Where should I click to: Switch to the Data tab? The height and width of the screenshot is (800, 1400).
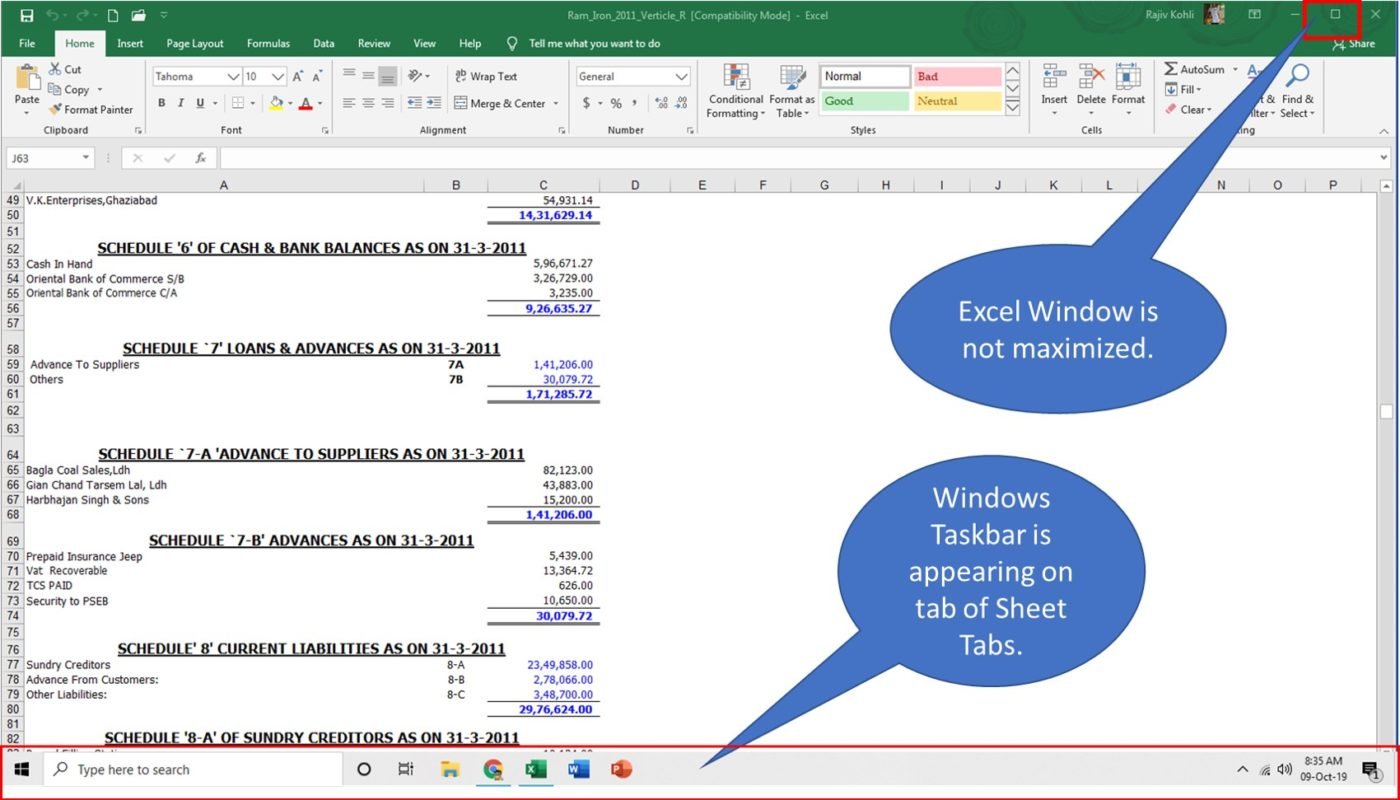(x=324, y=43)
